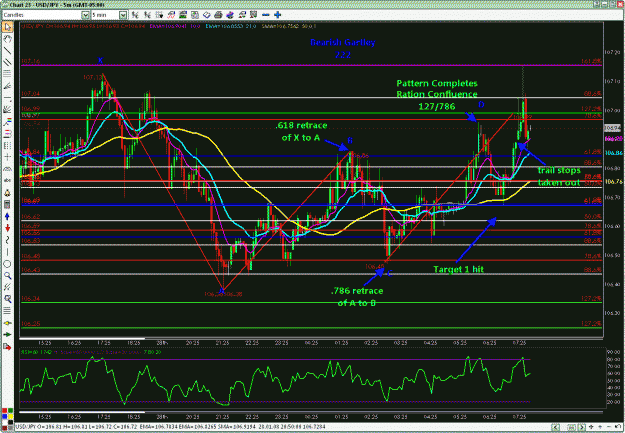
Task: Select the pointer arrow tool
Action: 8,27
